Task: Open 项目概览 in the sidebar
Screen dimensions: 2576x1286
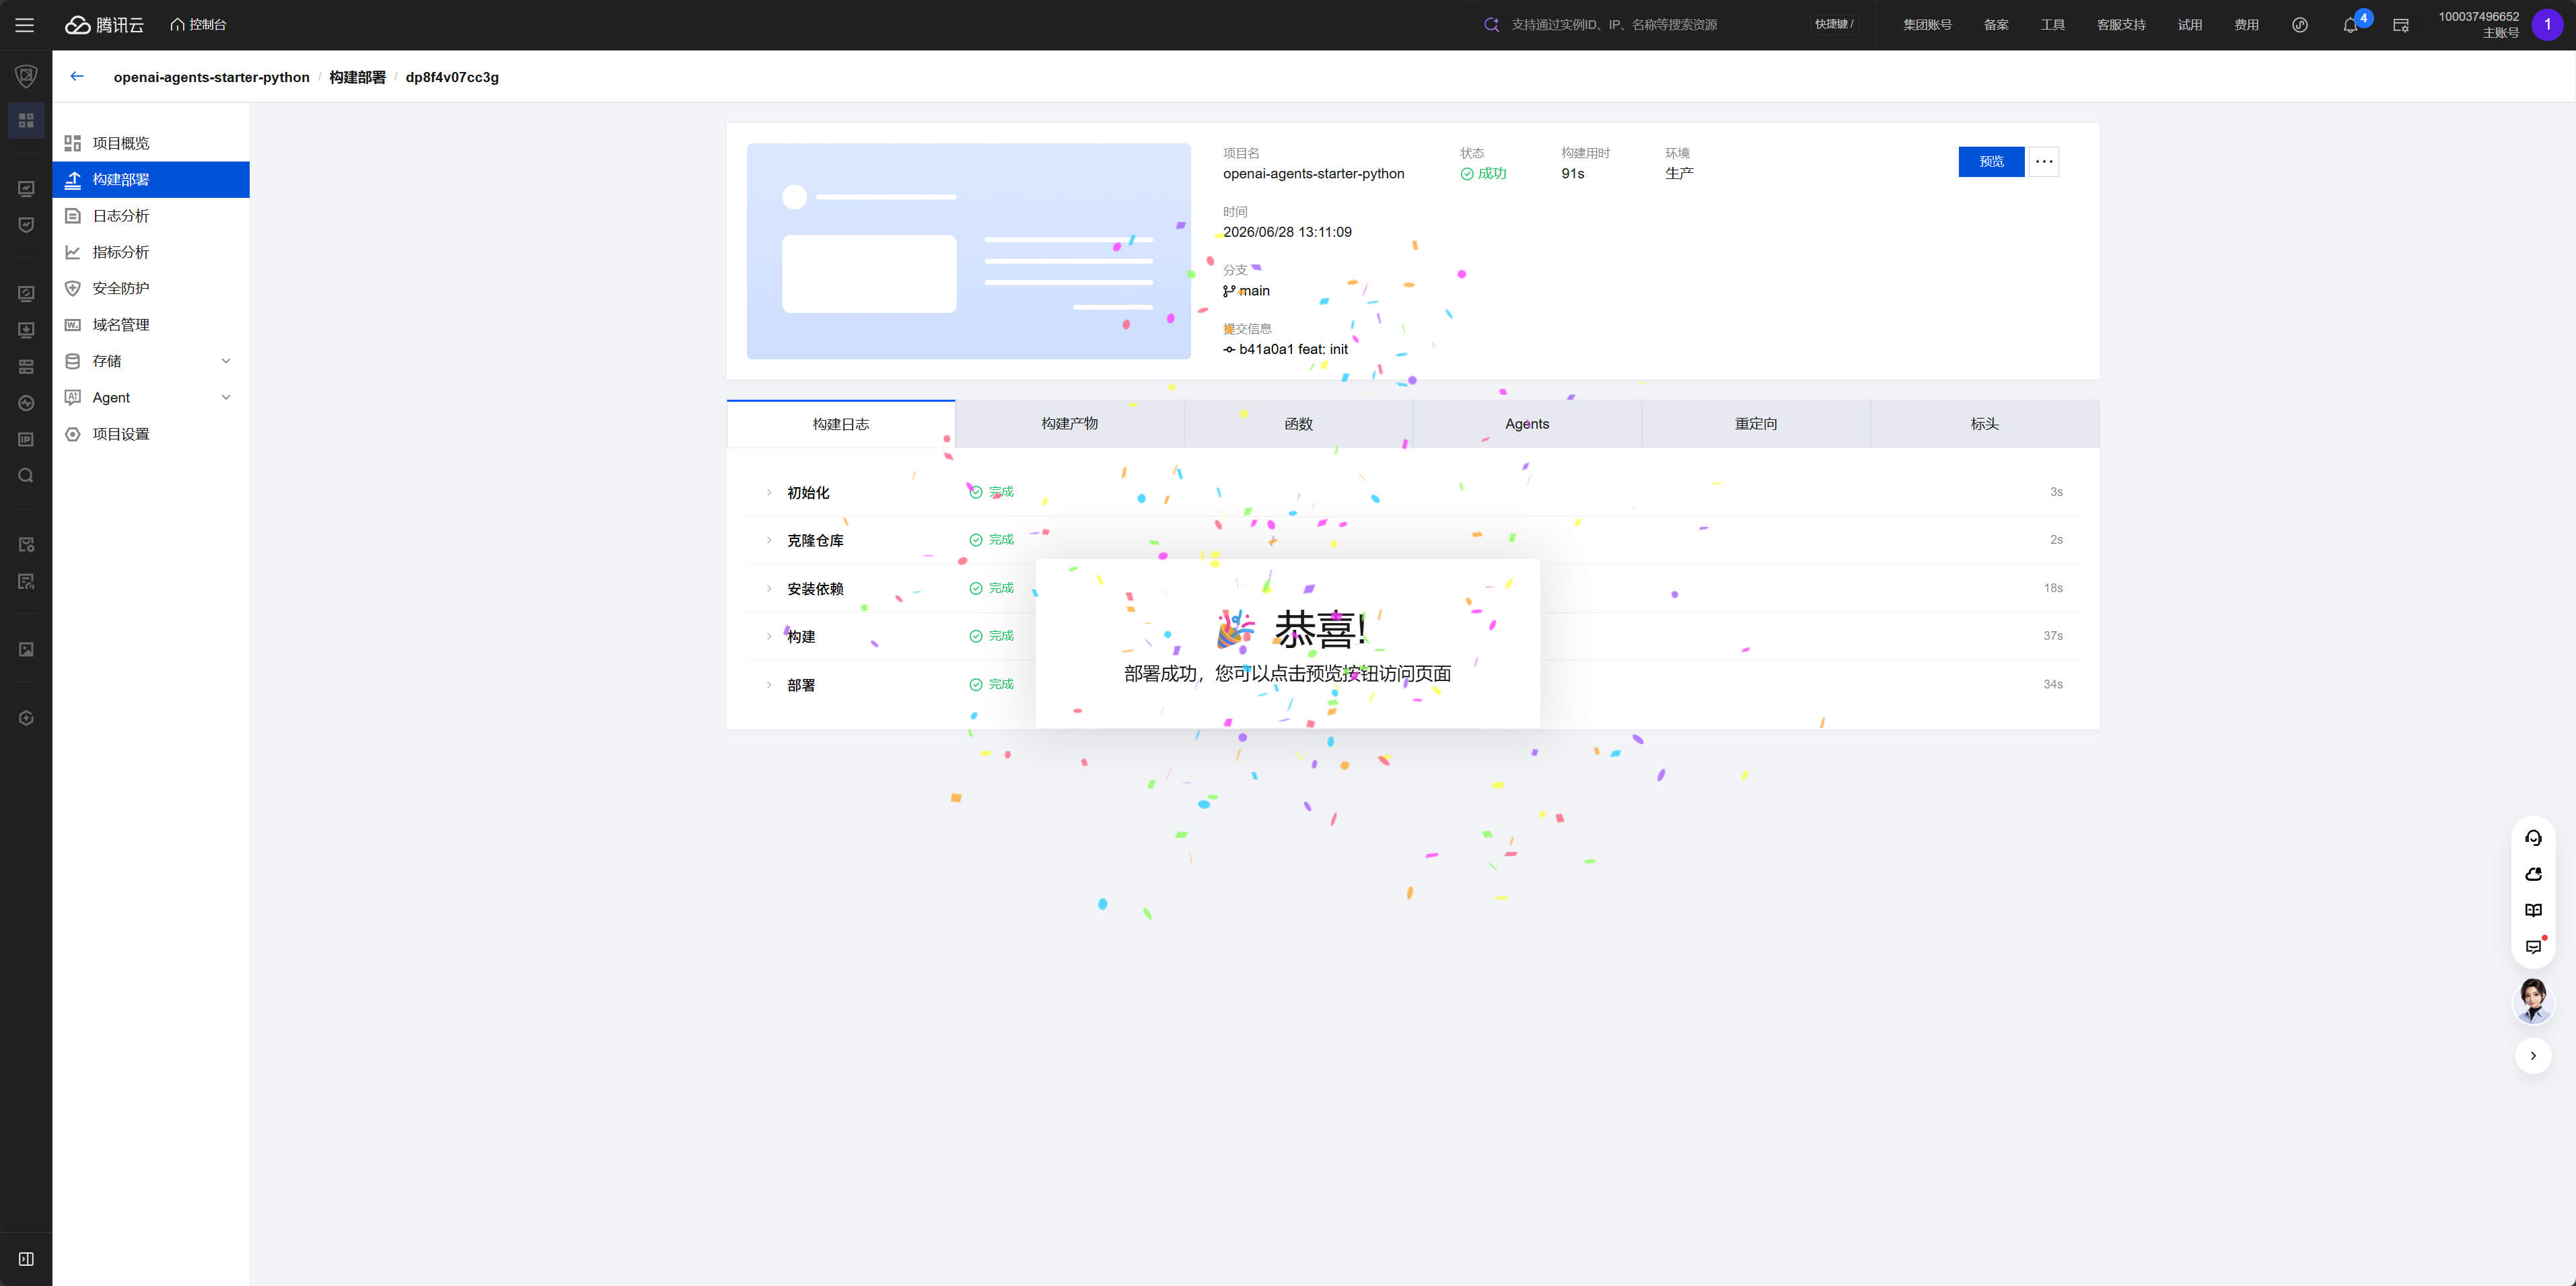Action: (x=151, y=143)
